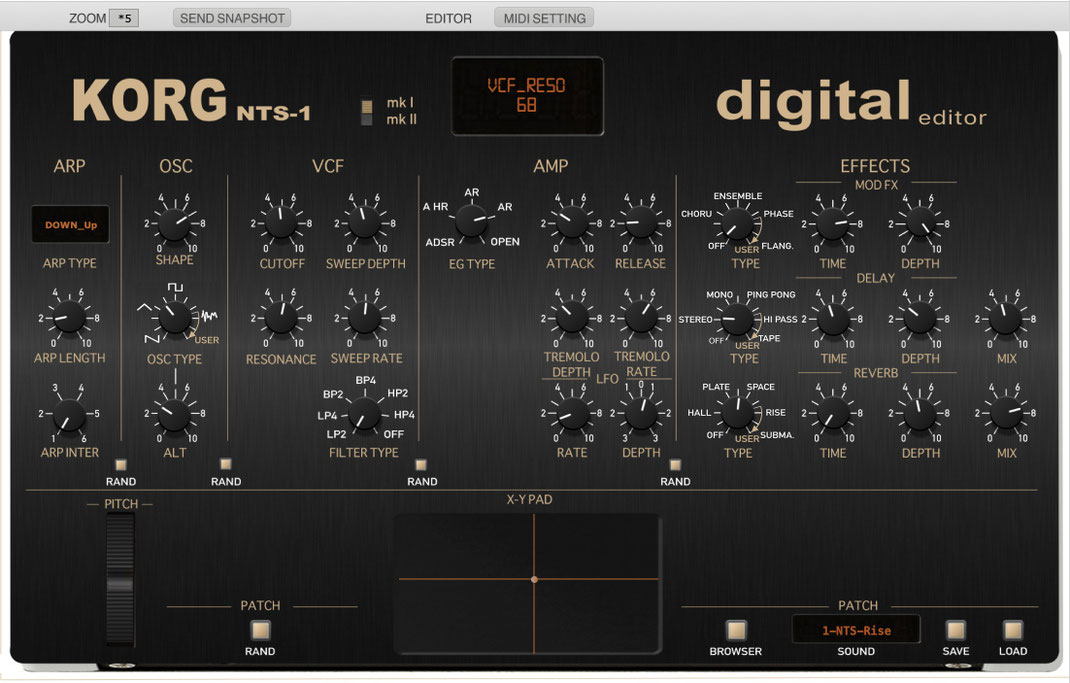Click the Mod FX Type selector knob
The height and width of the screenshot is (683, 1070).
737,224
